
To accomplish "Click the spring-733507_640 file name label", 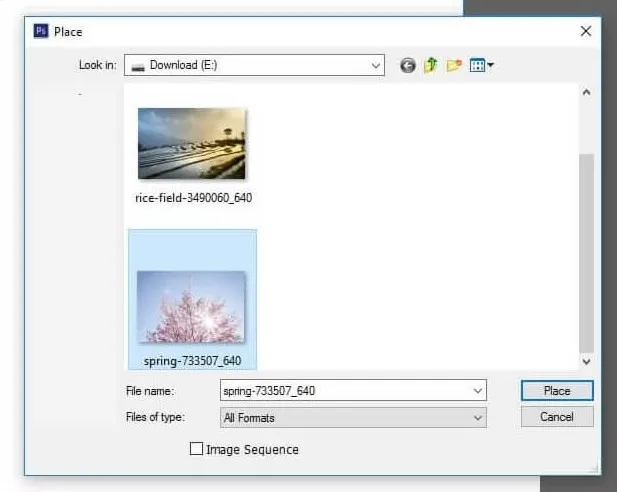I will [192, 361].
